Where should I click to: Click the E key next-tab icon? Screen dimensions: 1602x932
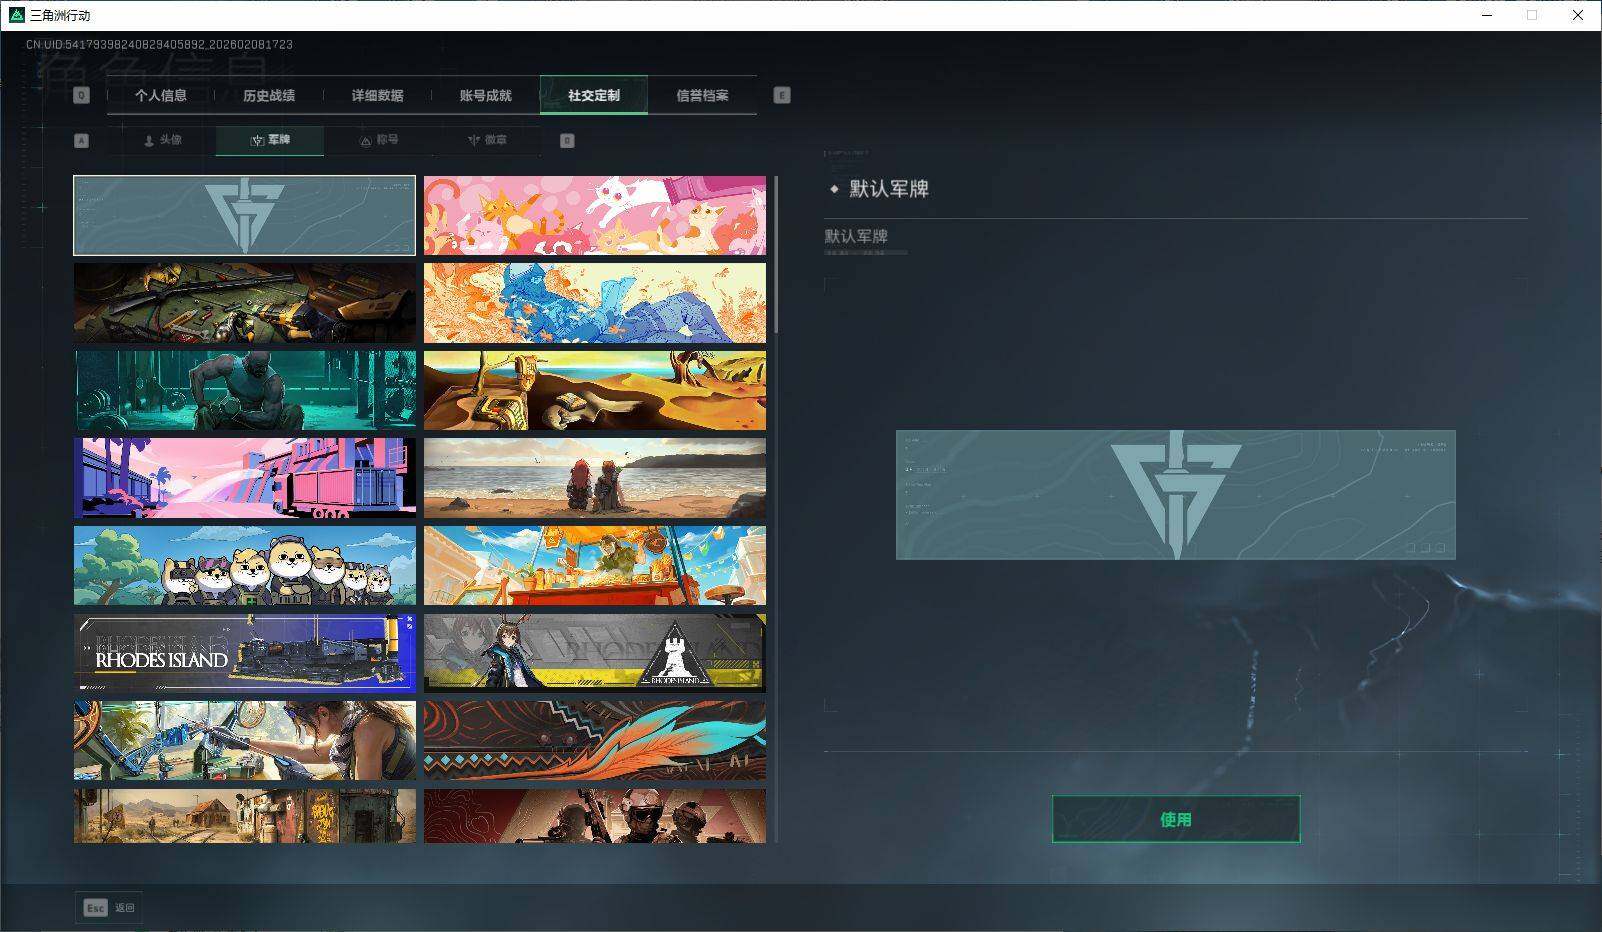(x=782, y=95)
